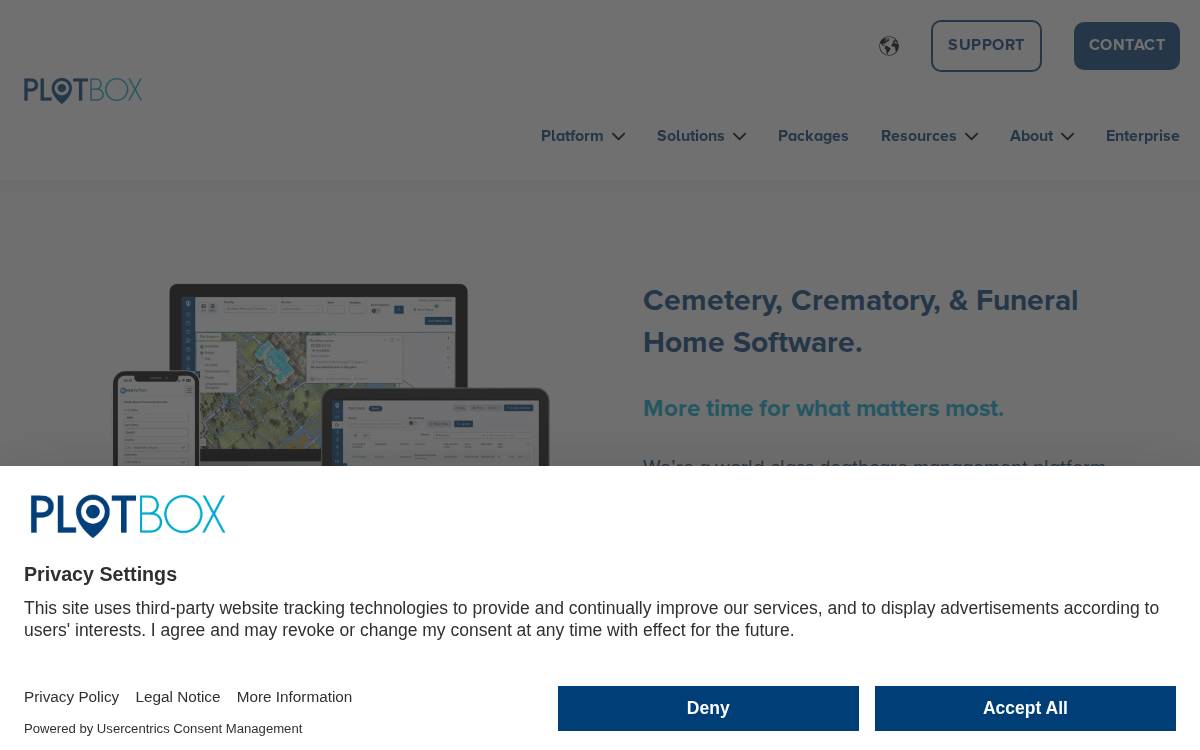Click the devices mockup hero image
Screen dimensions: 1200x750
tap(331, 375)
